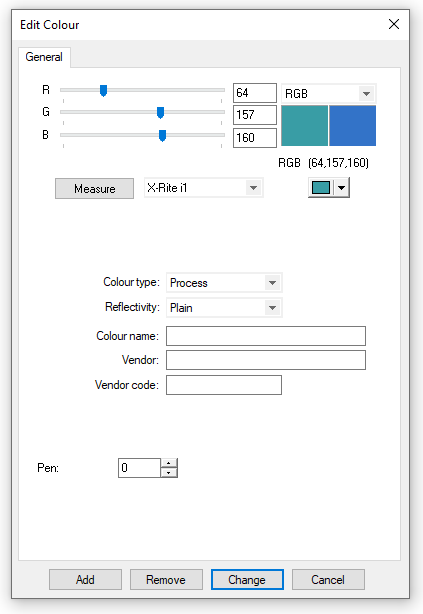Click the Pen number field

pos(139,468)
